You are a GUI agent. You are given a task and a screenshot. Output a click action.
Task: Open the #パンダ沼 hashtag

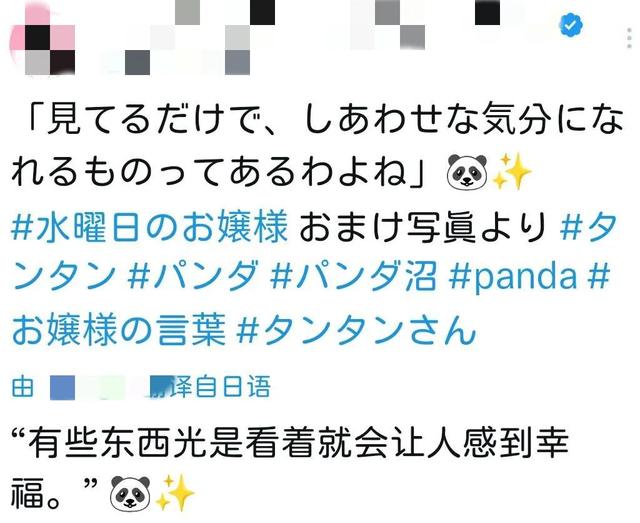[353, 276]
